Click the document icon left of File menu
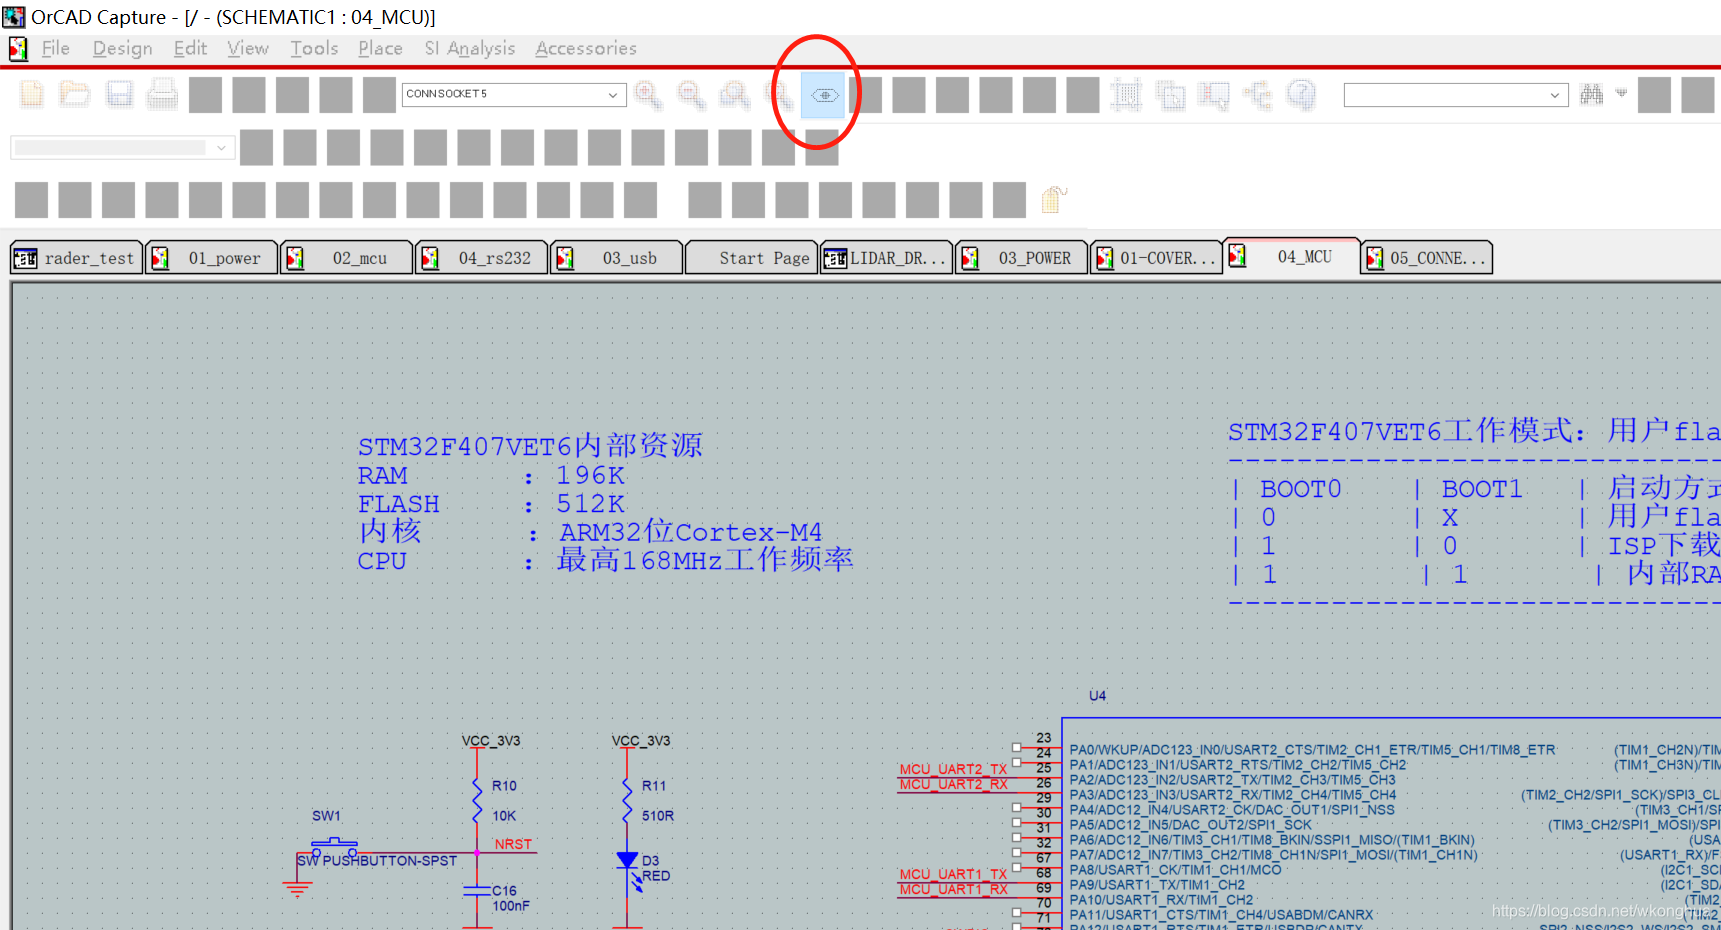Screen dimensions: 1721x930 (x=18, y=48)
